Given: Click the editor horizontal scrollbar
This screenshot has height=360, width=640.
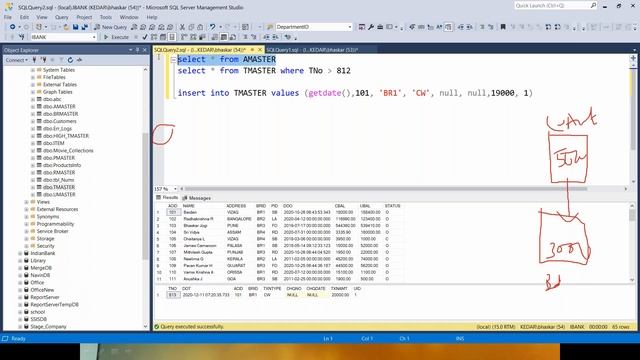Looking at the screenshot, I should coord(386,189).
